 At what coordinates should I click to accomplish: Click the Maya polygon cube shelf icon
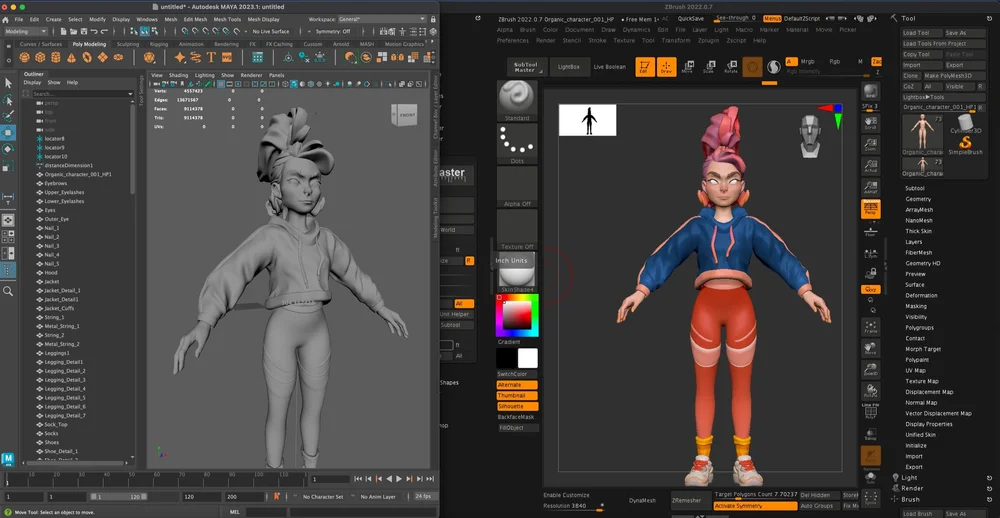pos(40,57)
